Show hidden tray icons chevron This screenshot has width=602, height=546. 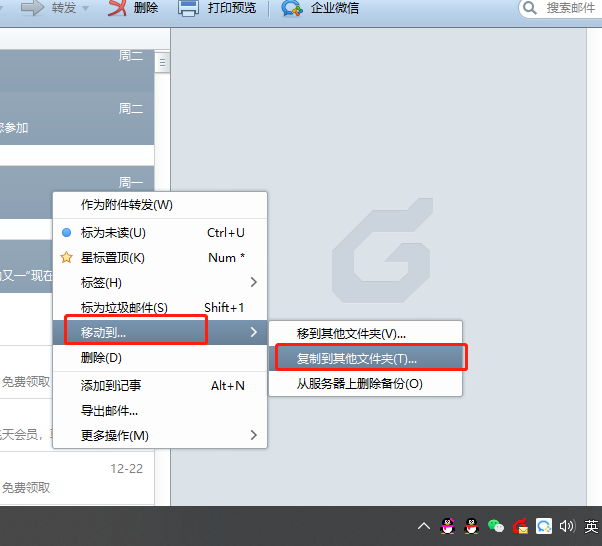click(x=424, y=526)
